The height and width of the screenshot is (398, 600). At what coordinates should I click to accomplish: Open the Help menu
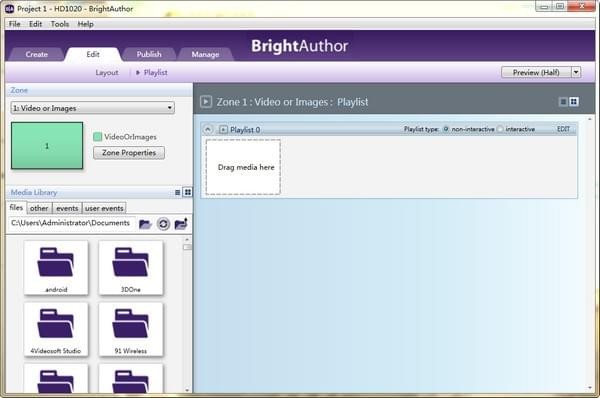pos(85,24)
